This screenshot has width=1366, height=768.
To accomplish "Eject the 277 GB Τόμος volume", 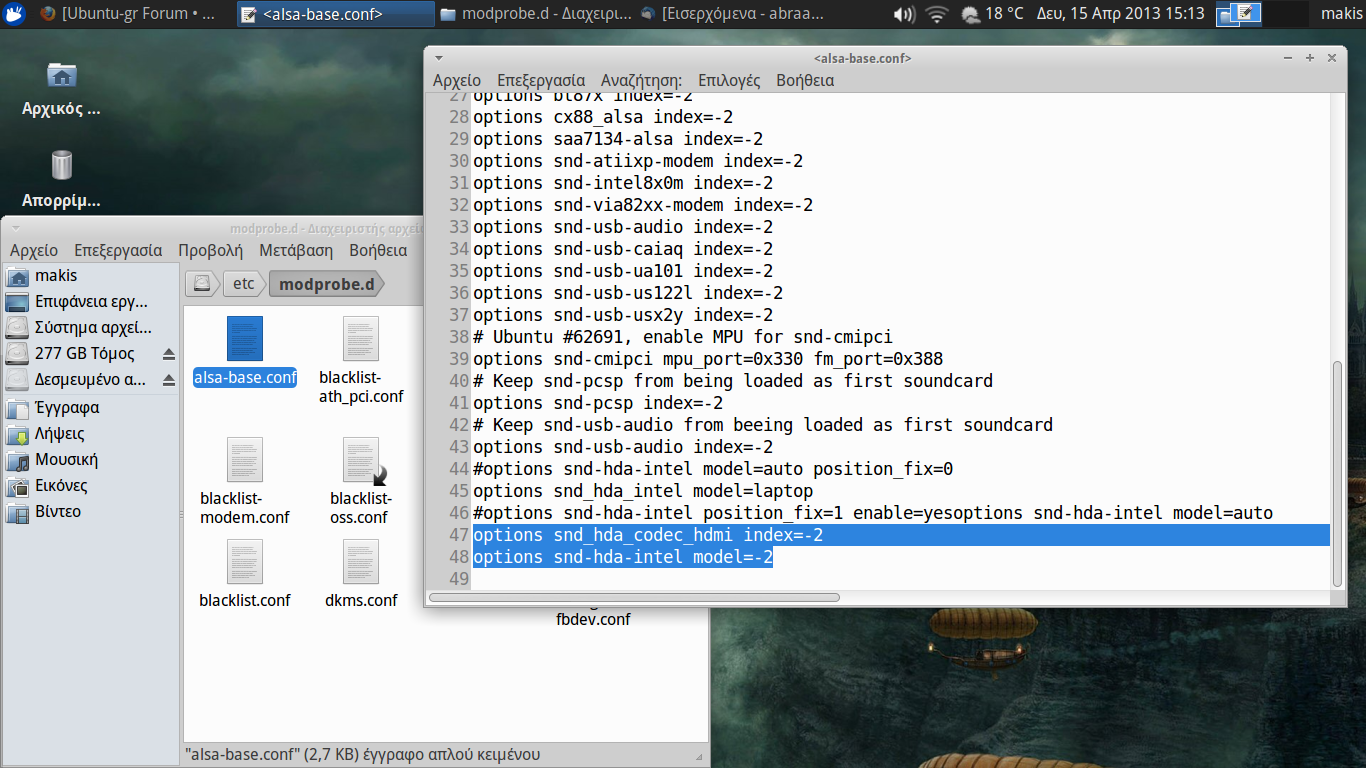I will click(168, 354).
